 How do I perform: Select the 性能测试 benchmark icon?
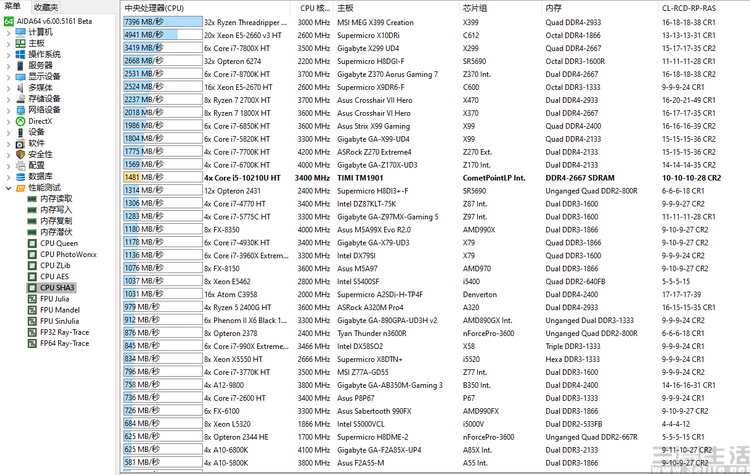(21, 188)
